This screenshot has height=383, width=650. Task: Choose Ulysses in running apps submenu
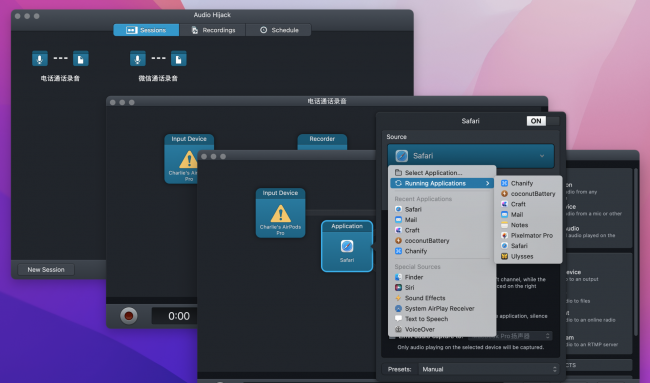click(529, 257)
